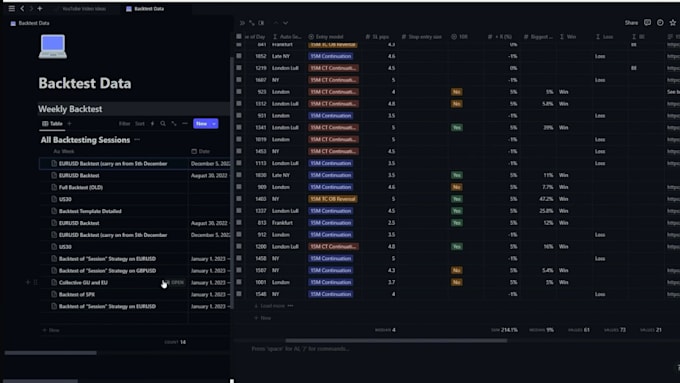Click the expand full page icon in Weekly Backtest toolbar
The height and width of the screenshot is (383, 680).
[174, 124]
